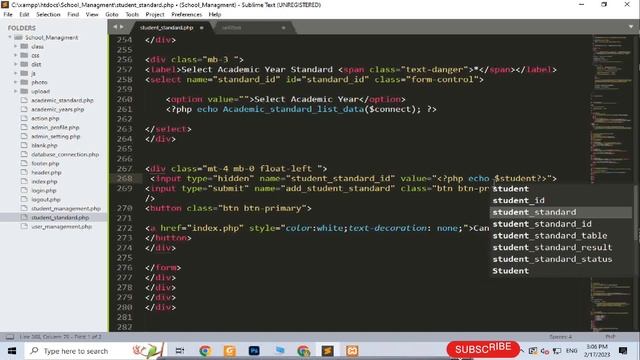Open the Find menu
This screenshot has width=640, height=360.
pos(73,14)
